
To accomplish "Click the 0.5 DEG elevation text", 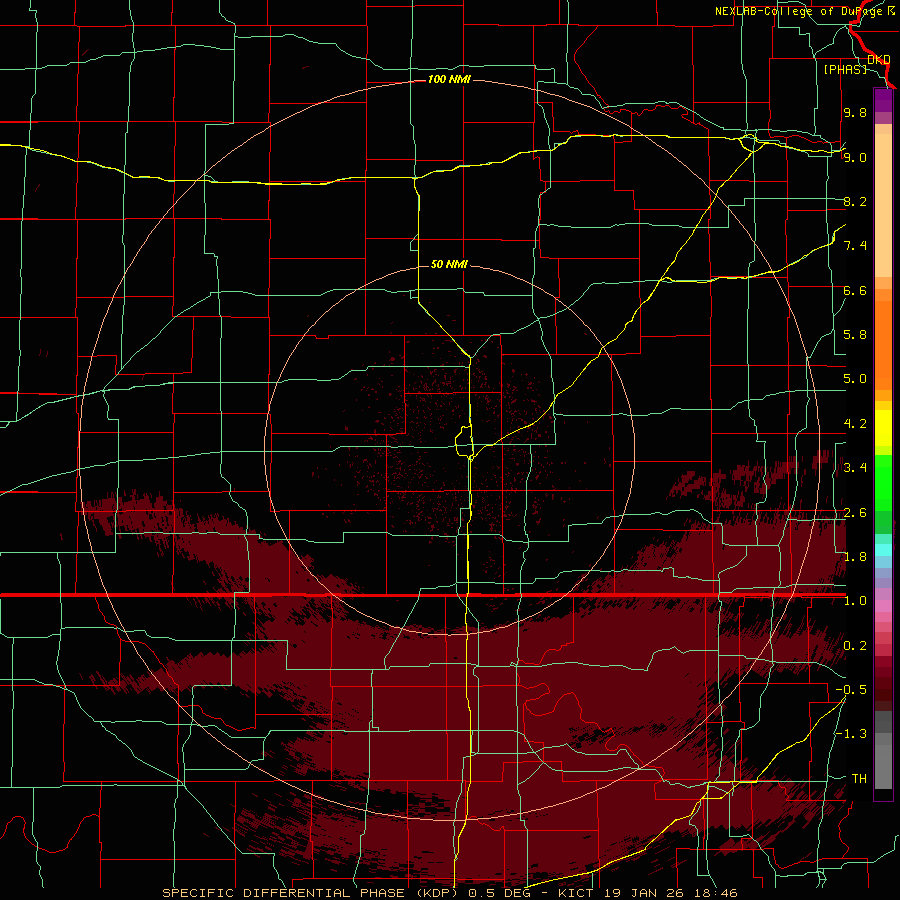I will pyautogui.click(x=501, y=893).
